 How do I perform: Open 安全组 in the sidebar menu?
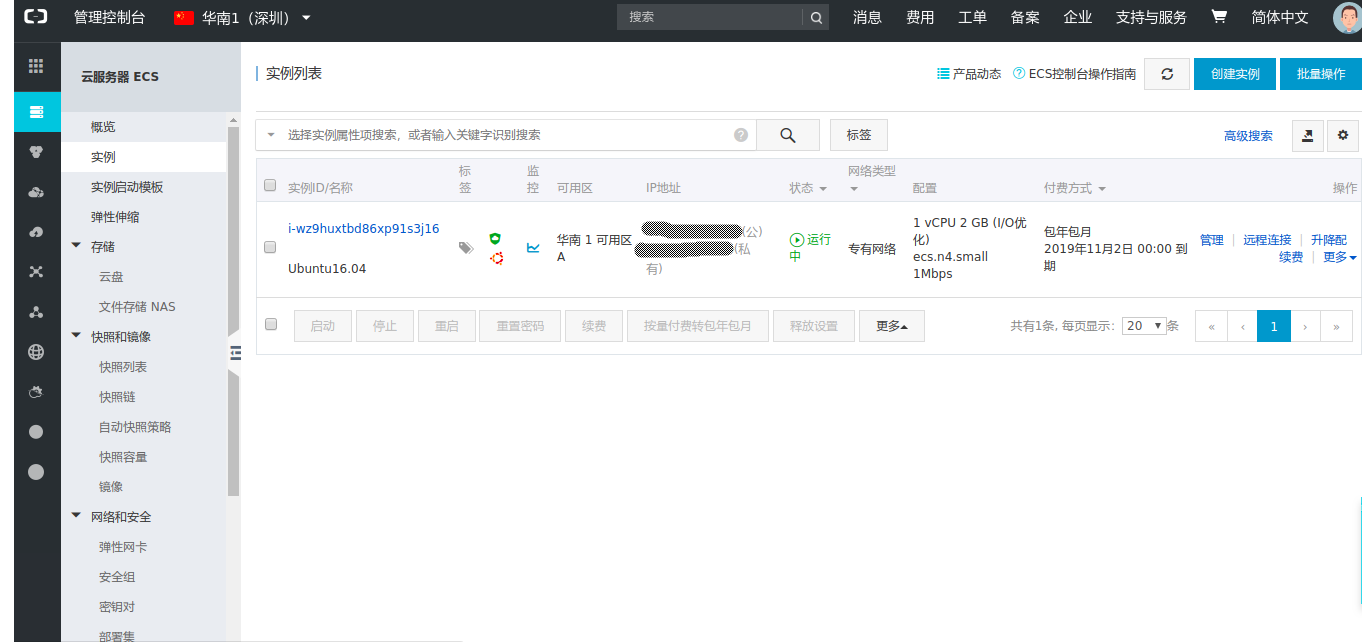(117, 577)
